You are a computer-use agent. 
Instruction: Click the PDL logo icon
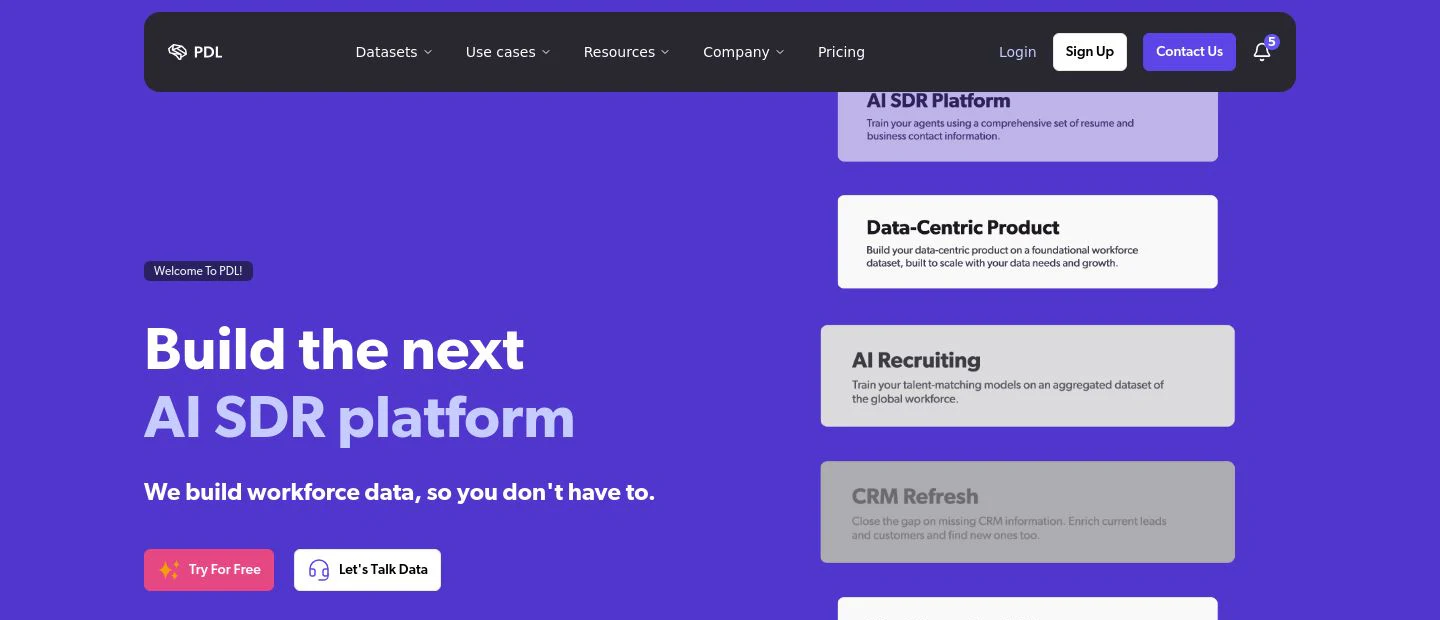pos(178,52)
